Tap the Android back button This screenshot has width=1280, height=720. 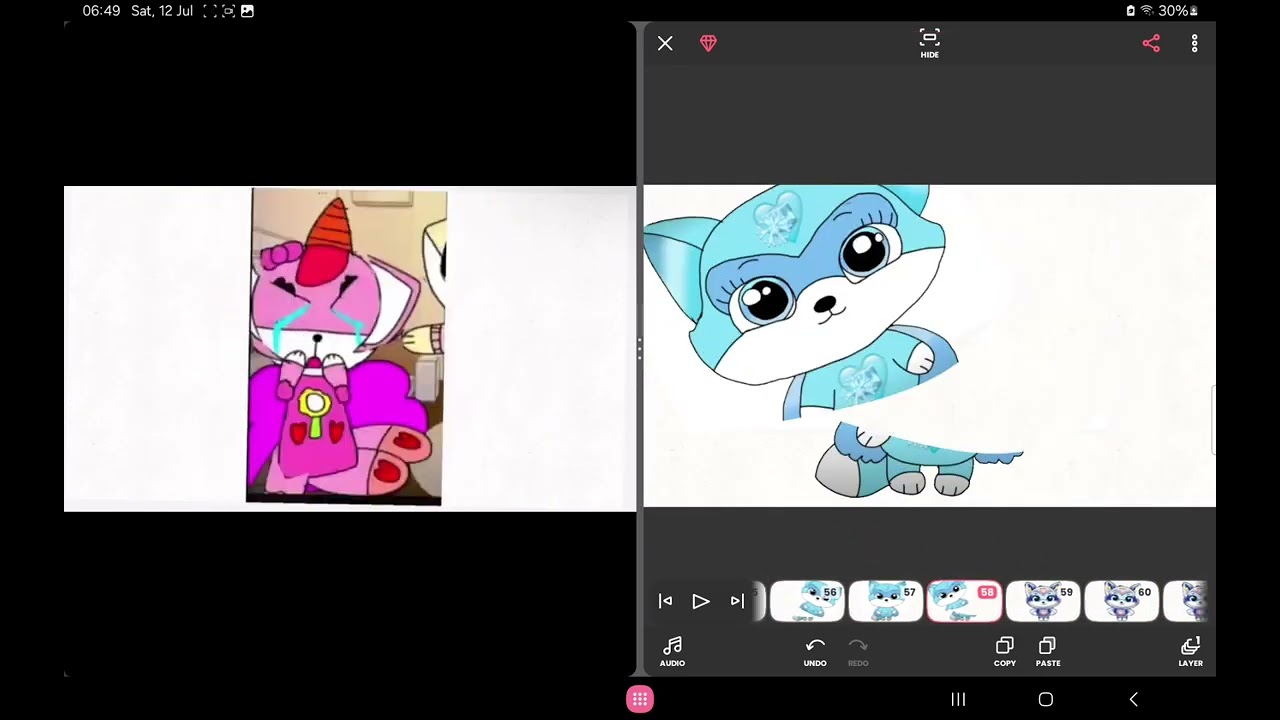pyautogui.click(x=1133, y=699)
